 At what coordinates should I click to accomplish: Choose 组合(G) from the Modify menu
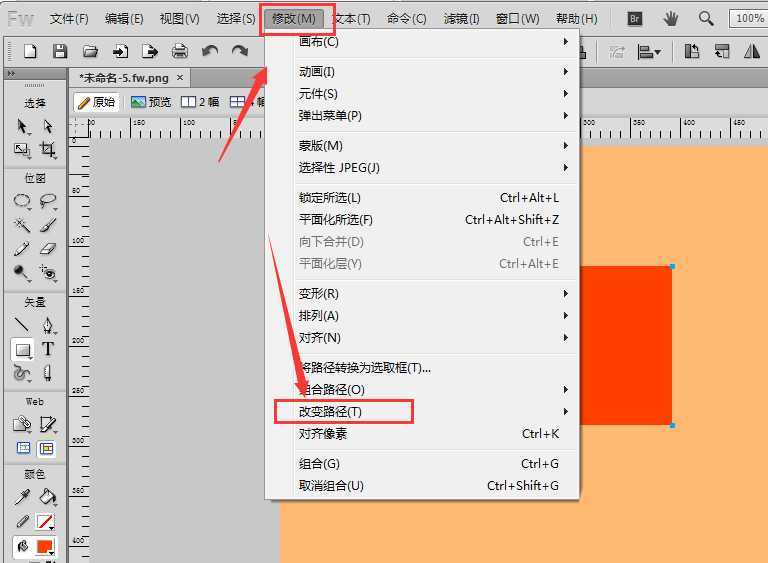319,463
